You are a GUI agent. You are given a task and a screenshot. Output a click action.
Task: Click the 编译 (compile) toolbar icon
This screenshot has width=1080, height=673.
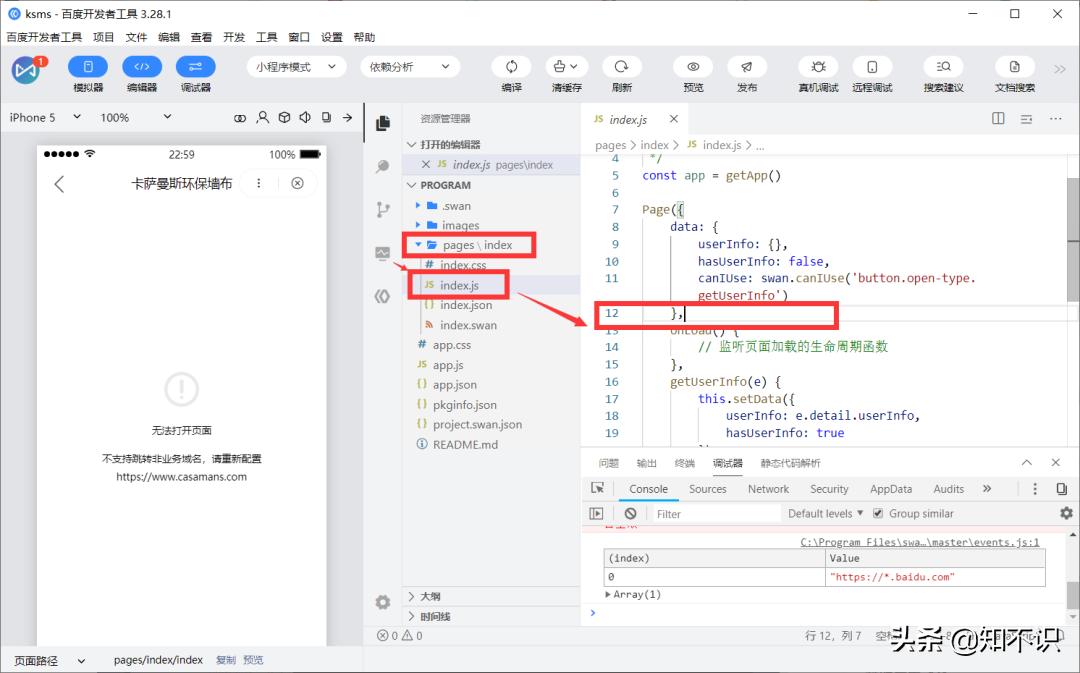511,67
